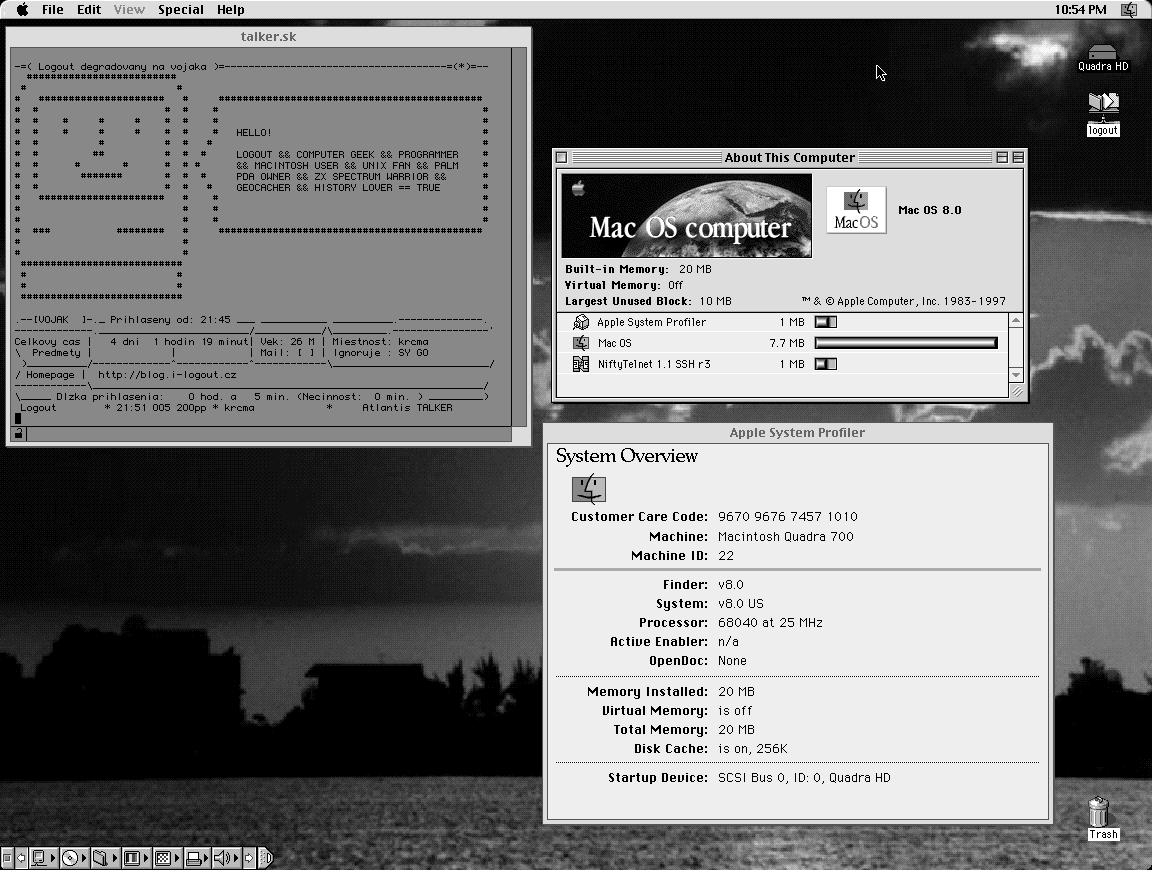
Task: Click the down arrow of memory list scrollbar
Action: pos(1017,375)
